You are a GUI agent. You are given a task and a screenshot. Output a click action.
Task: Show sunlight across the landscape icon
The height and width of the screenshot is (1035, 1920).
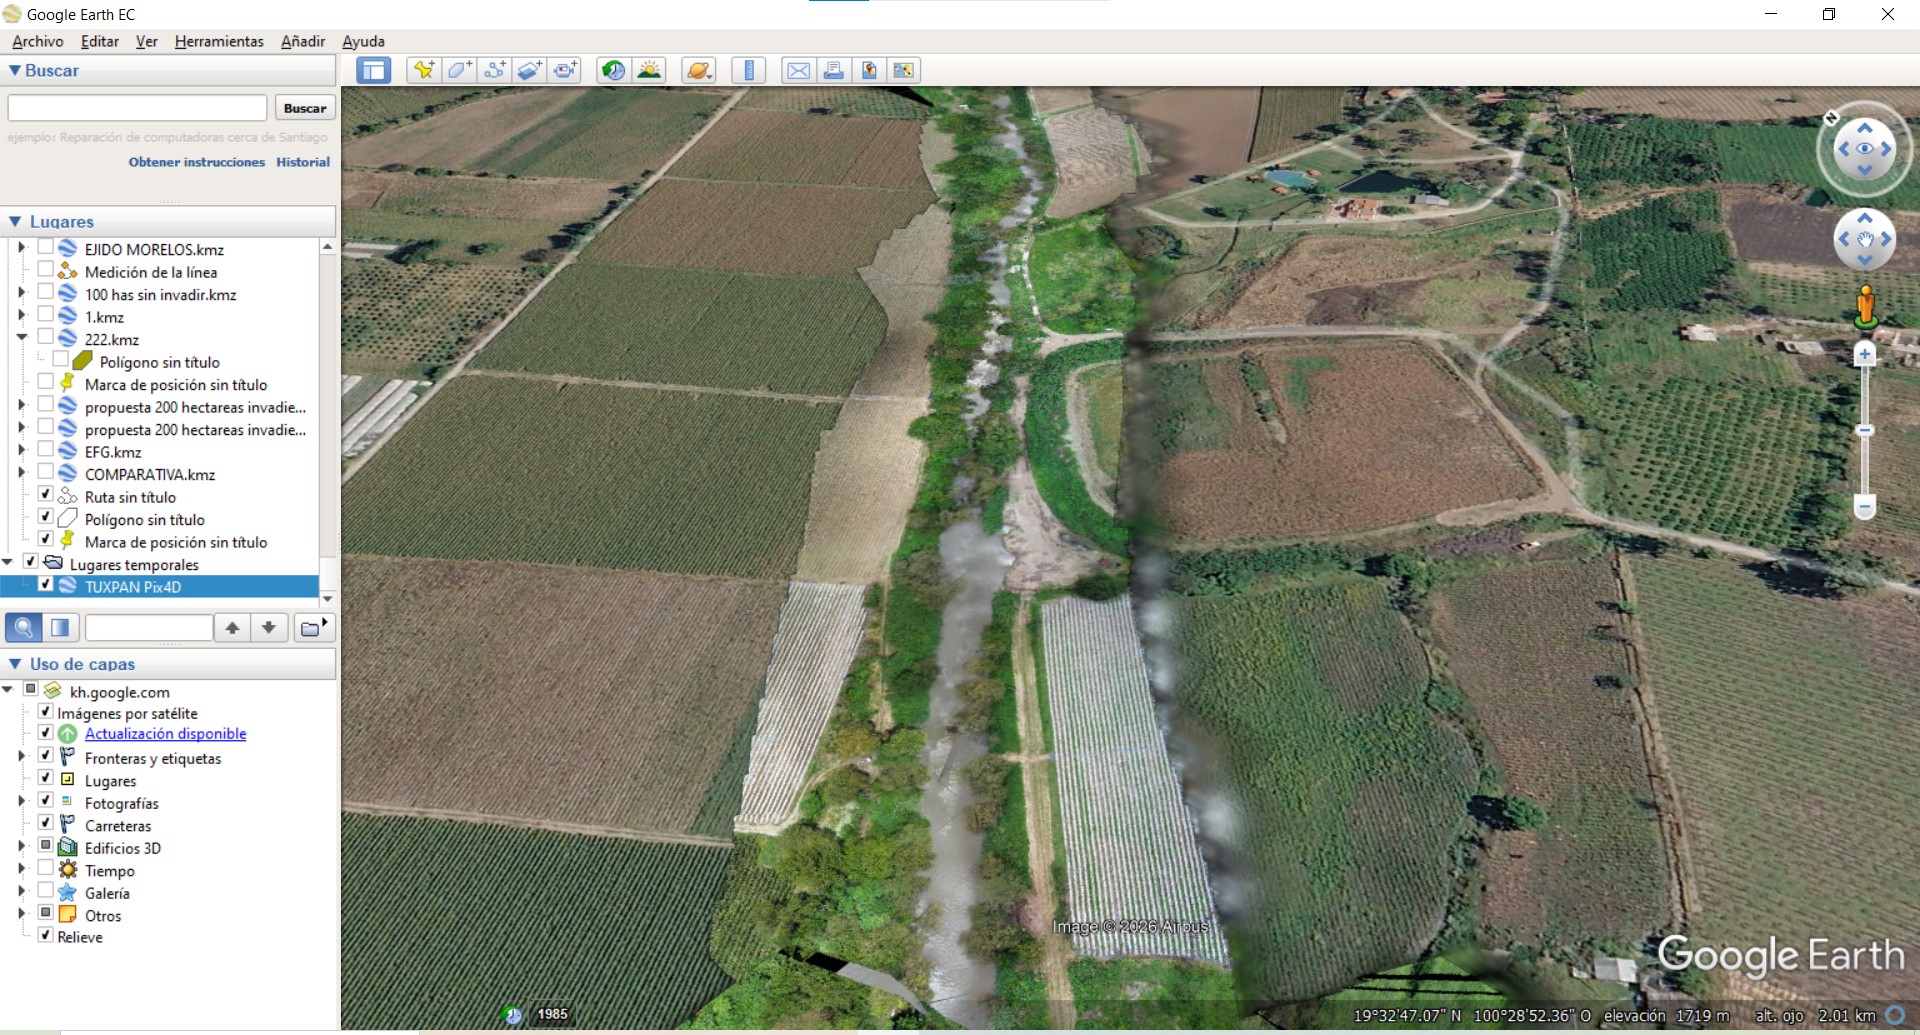(x=649, y=70)
